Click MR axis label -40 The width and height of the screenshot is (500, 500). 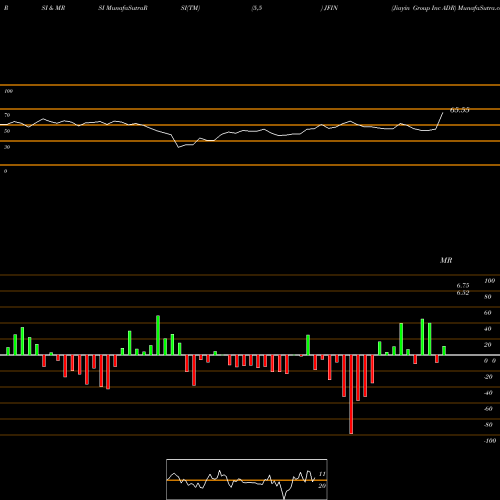pos(488,393)
